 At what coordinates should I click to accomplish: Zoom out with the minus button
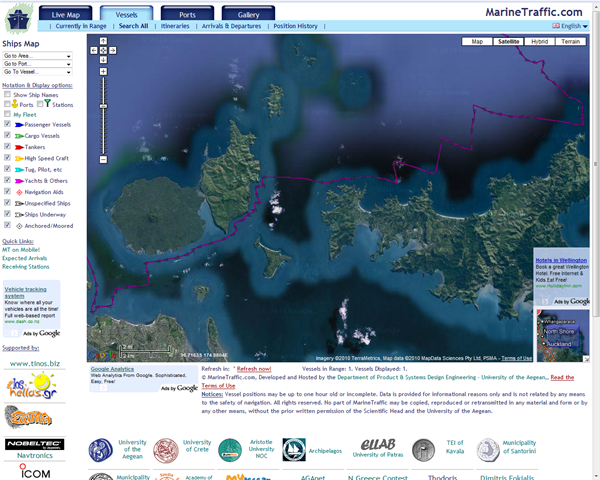pyautogui.click(x=103, y=159)
